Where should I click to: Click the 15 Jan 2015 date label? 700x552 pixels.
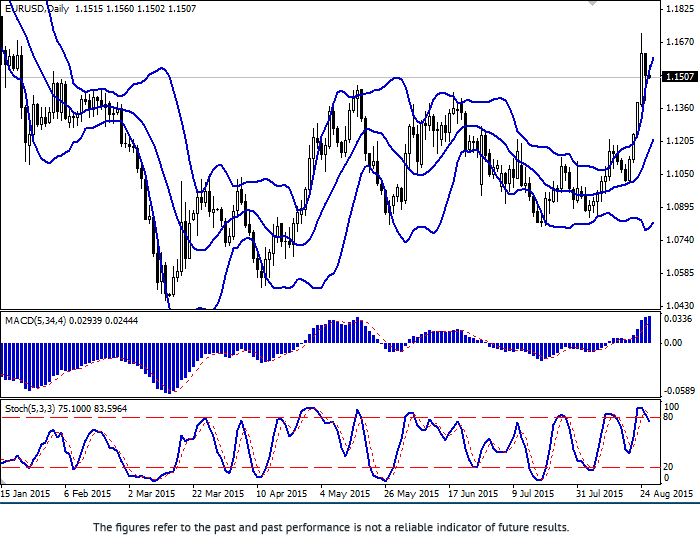click(x=25, y=494)
